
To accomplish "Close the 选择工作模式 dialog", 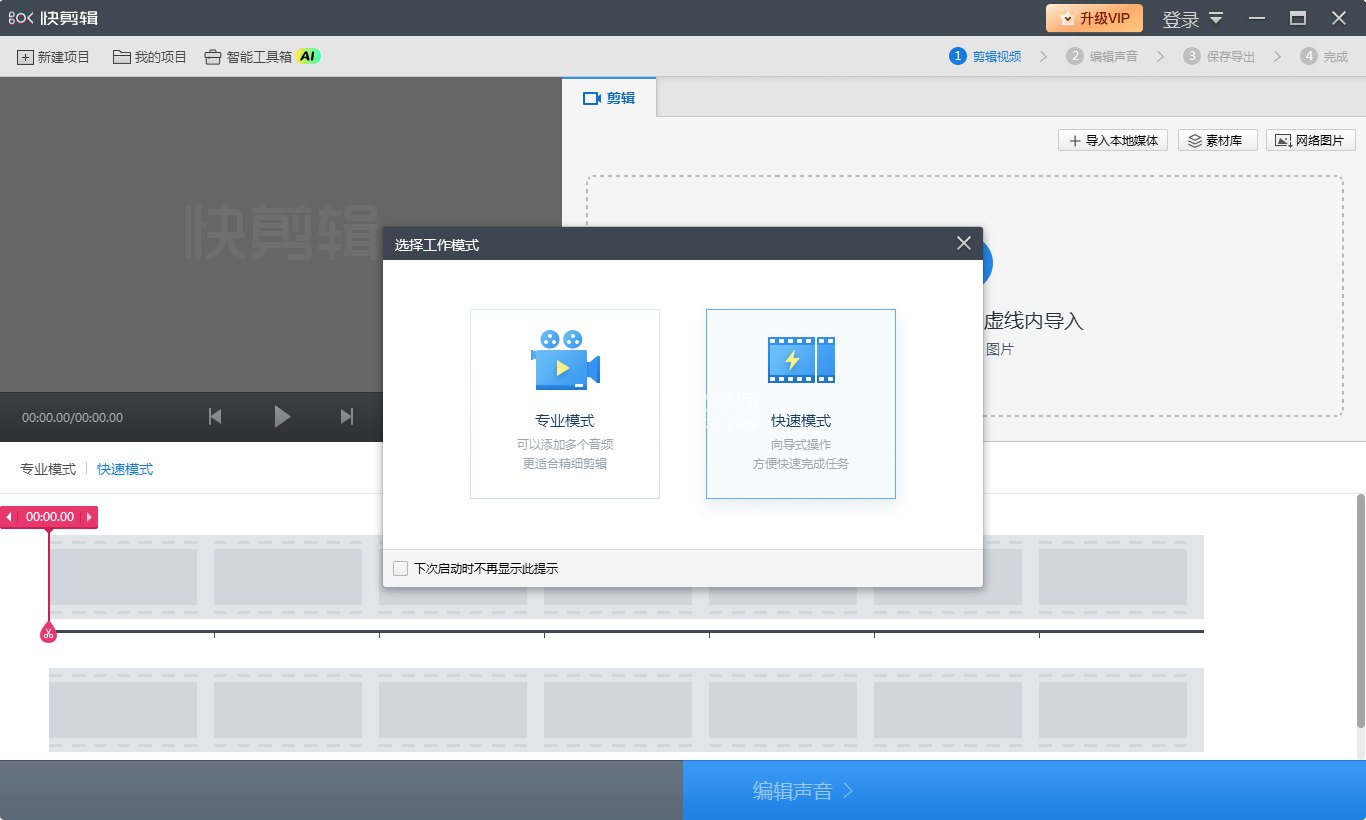I will tap(964, 243).
